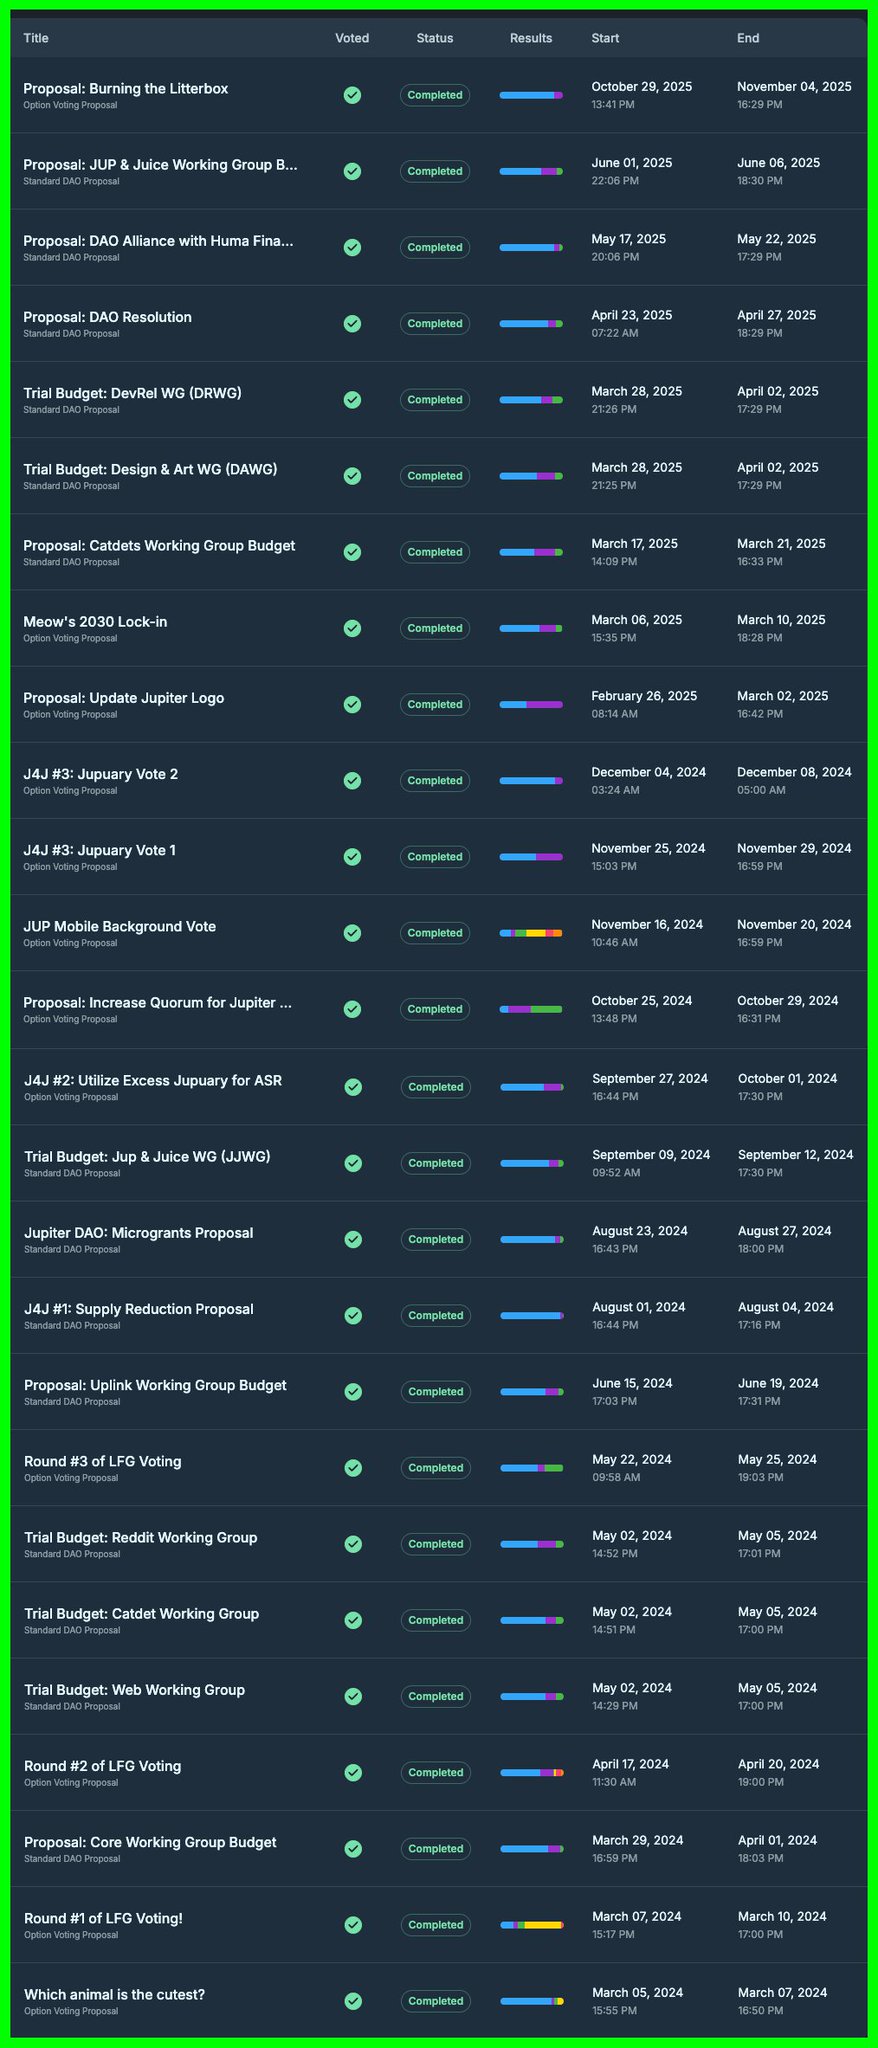Click voted checkmark for Core Working Group Budget
878x2048 pixels.
point(352,1848)
